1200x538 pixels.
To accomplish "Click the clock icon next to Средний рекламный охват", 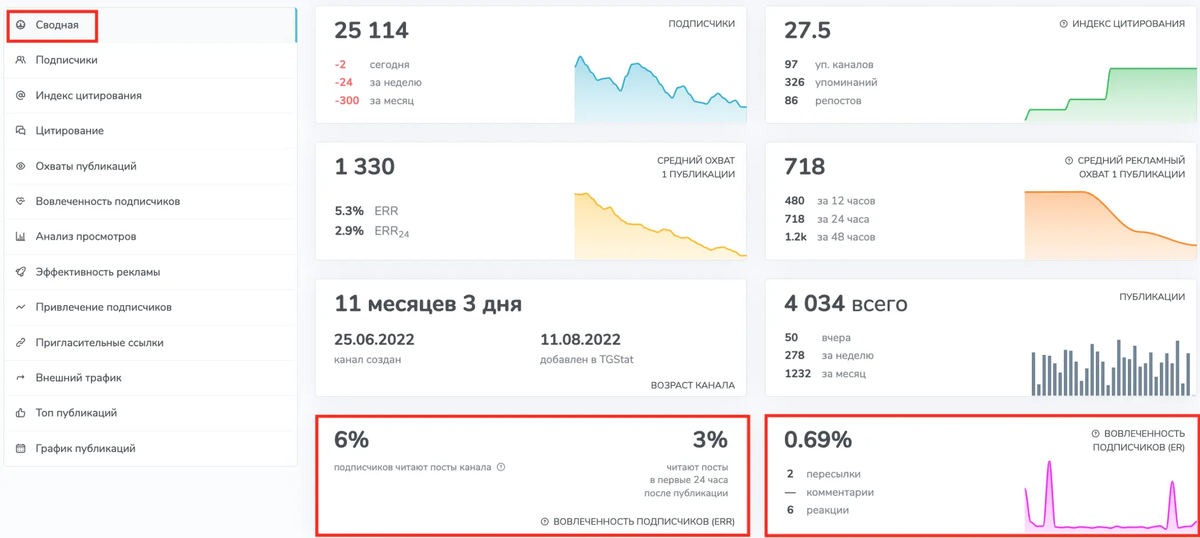I will pos(1069,161).
